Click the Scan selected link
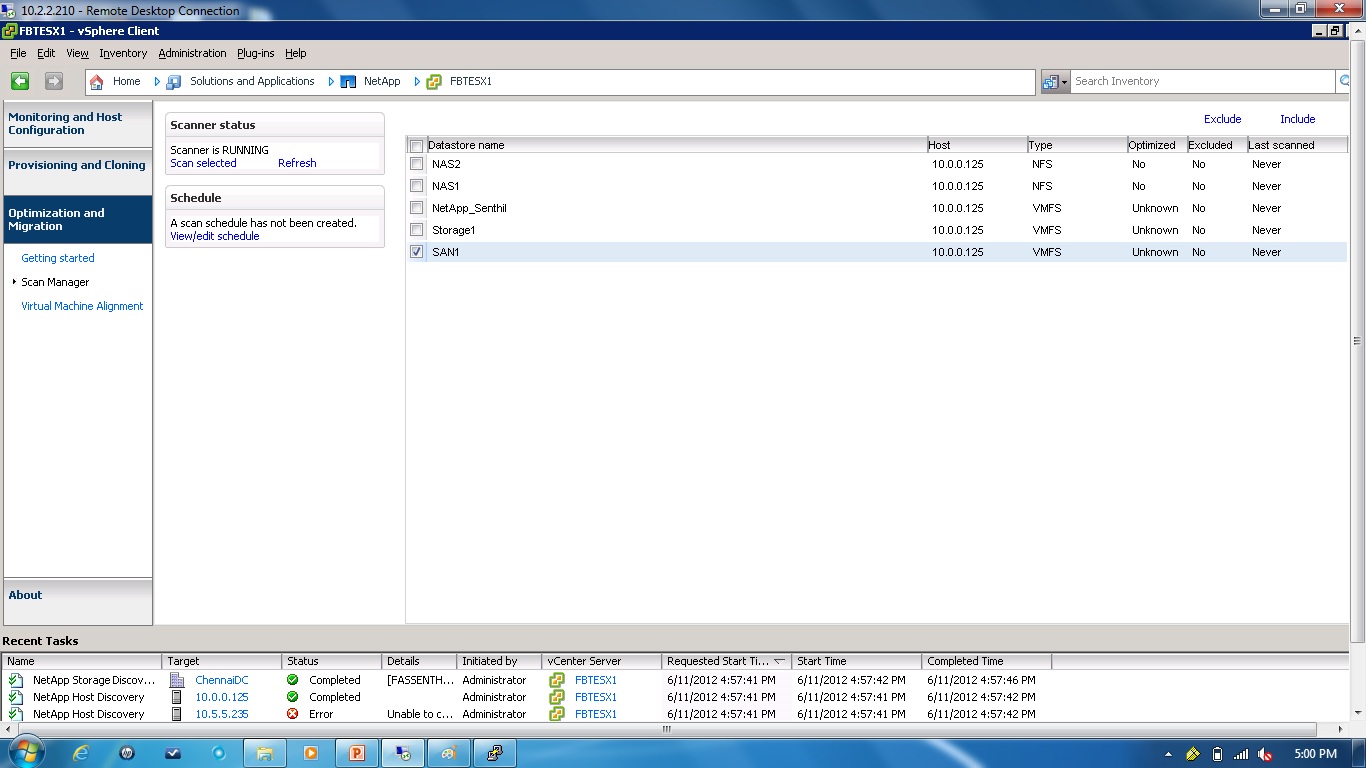The image size is (1366, 768). pos(203,163)
